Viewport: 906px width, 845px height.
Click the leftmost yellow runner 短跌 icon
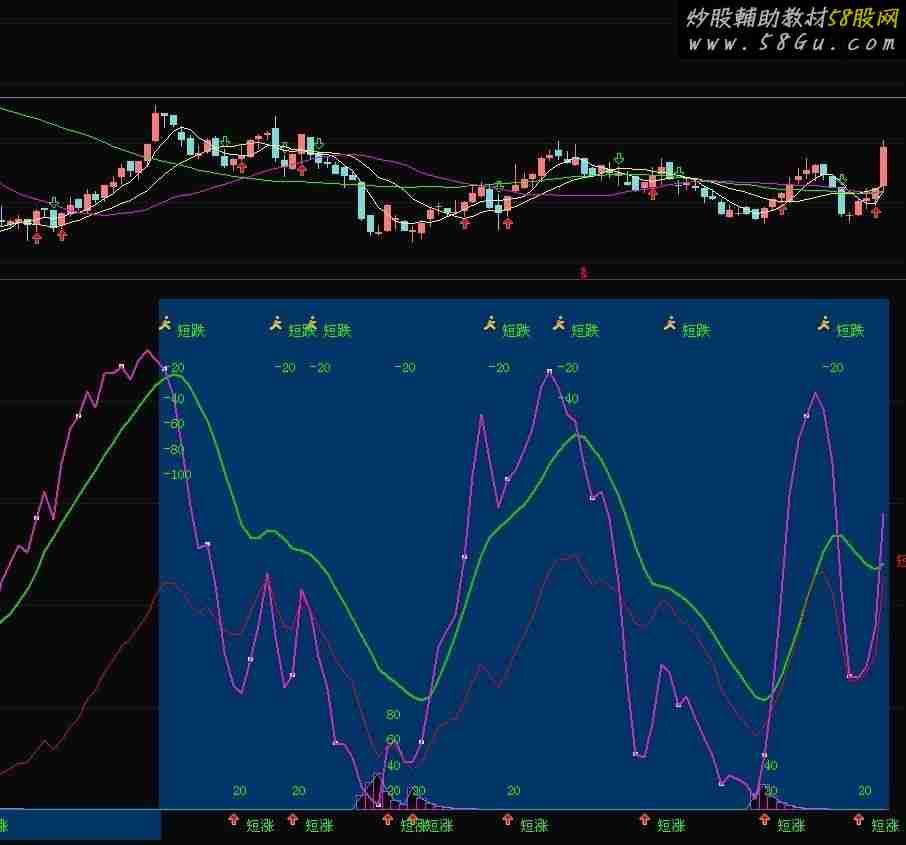point(165,324)
